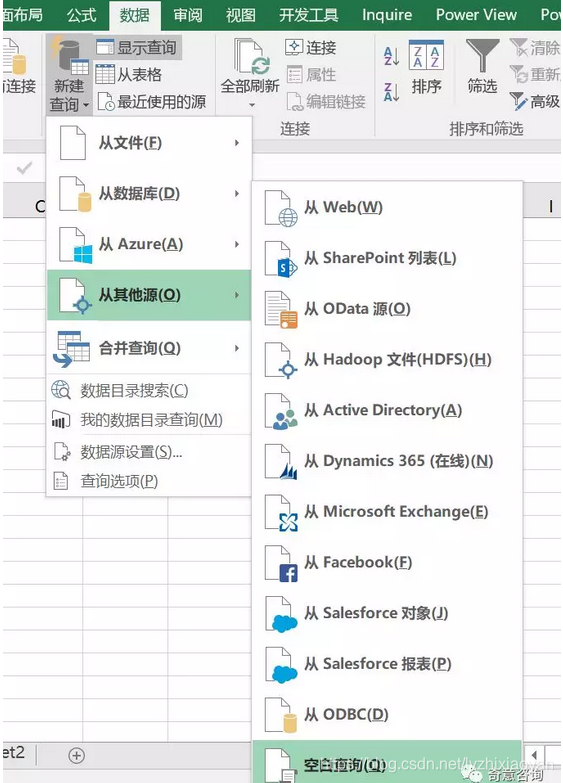
Task: Choose From ODBC icon
Action: [x=280, y=715]
